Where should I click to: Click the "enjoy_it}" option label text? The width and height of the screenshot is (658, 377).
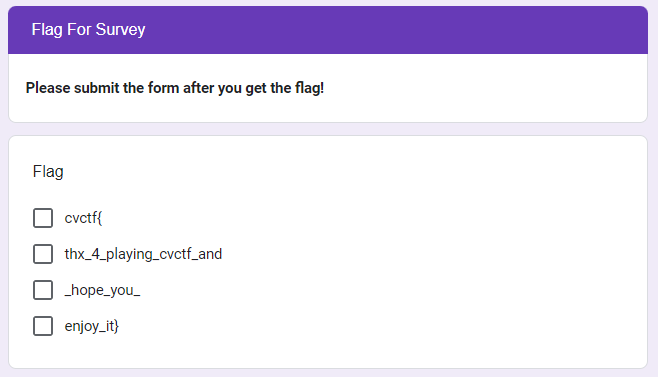pyautogui.click(x=91, y=326)
